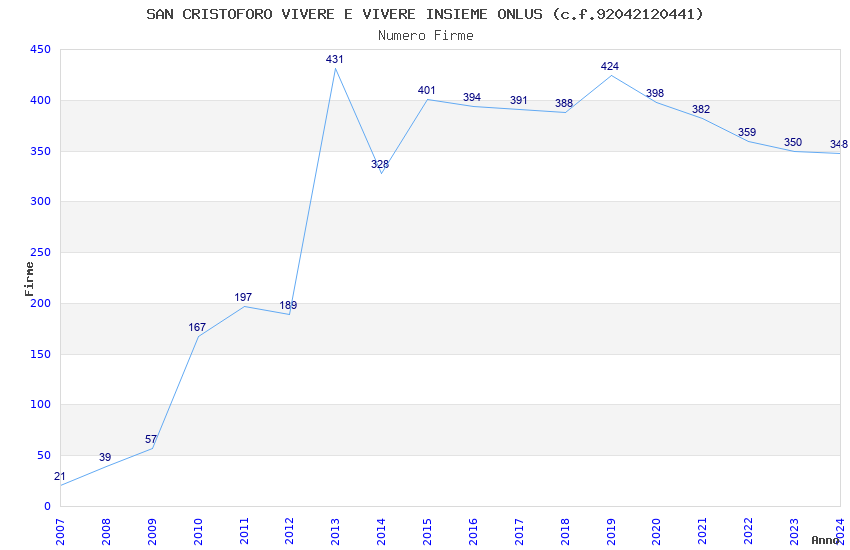This screenshot has height=550, width=850.
Task: Select the 21 data point label
Action: 60,476
